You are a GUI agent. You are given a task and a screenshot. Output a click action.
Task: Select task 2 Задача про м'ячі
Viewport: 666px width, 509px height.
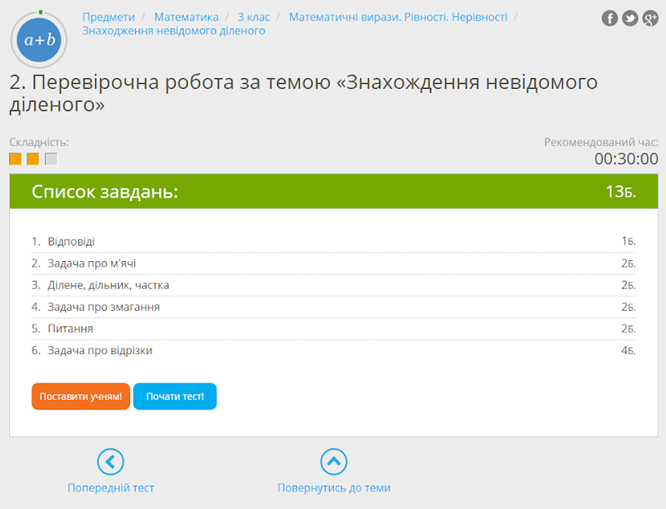click(x=91, y=264)
